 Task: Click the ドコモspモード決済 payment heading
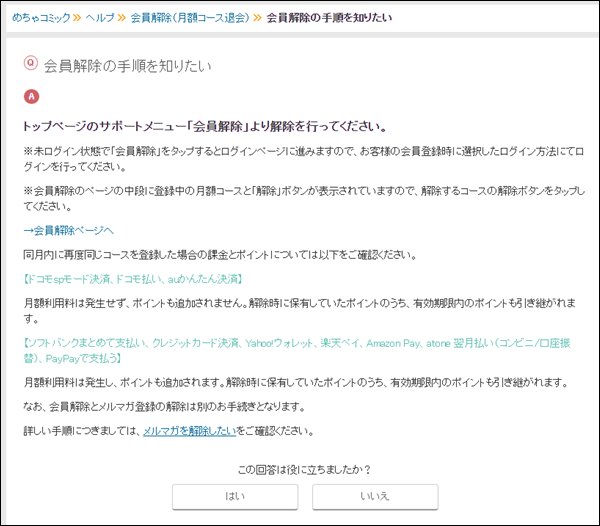click(133, 279)
